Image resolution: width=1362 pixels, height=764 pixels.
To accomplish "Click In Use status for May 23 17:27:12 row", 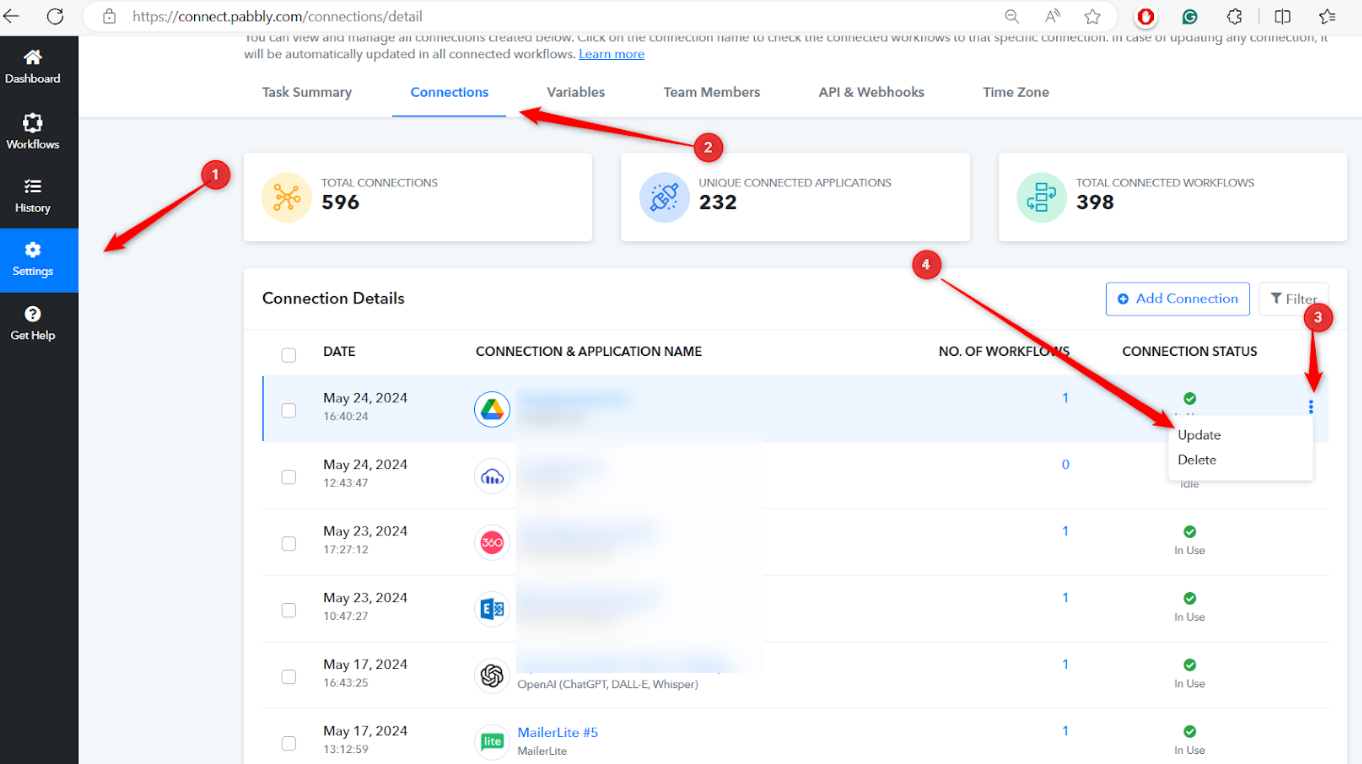I will coord(1189,551).
